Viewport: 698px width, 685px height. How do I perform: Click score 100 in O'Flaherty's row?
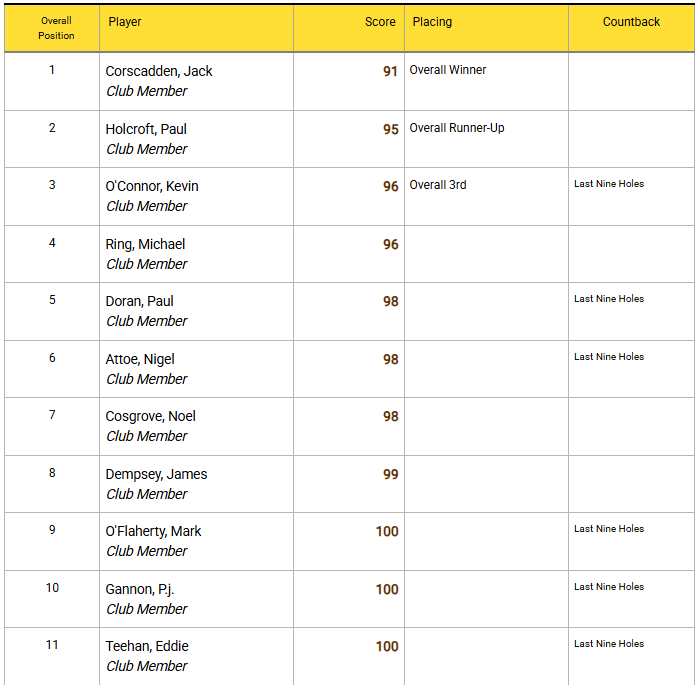point(387,531)
